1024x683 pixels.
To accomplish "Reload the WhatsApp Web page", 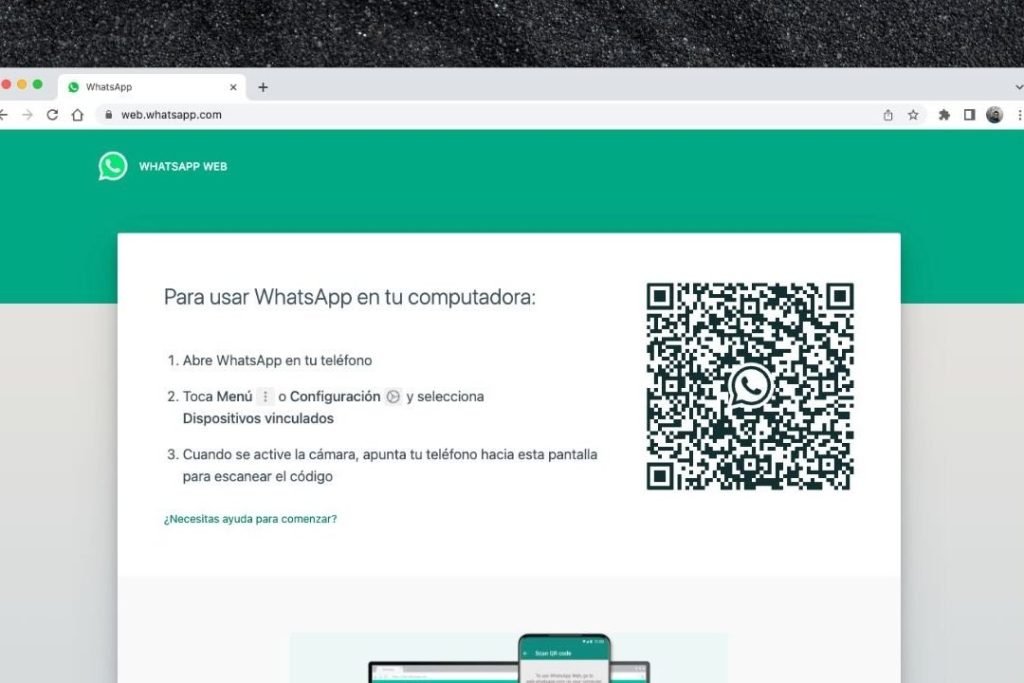I will (x=53, y=115).
